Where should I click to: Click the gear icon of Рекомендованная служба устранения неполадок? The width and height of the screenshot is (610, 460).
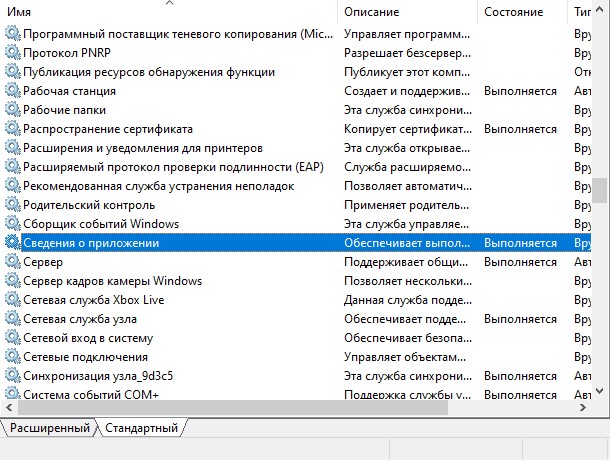point(12,186)
